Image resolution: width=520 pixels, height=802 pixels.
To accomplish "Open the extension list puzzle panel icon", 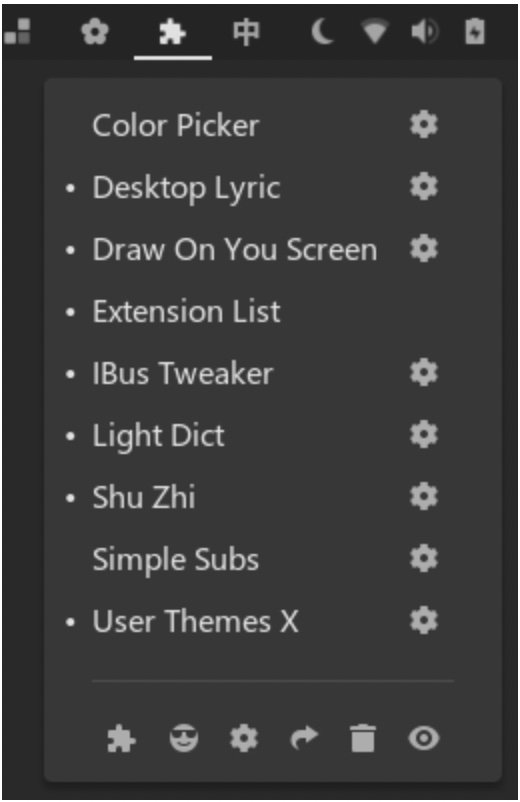I will [173, 33].
